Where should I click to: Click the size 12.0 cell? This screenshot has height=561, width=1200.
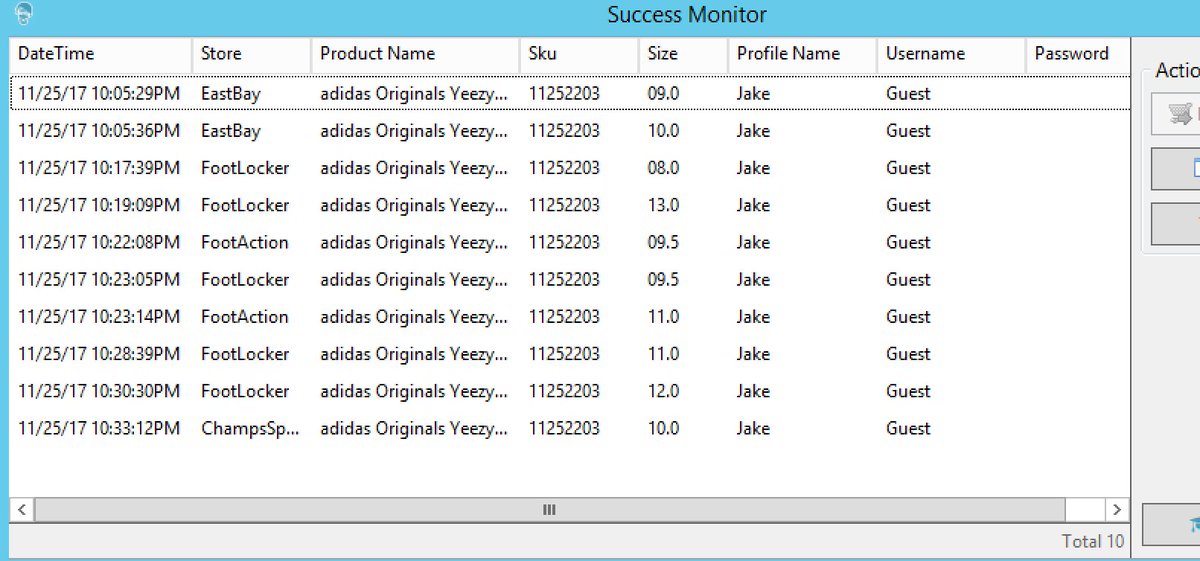point(663,391)
